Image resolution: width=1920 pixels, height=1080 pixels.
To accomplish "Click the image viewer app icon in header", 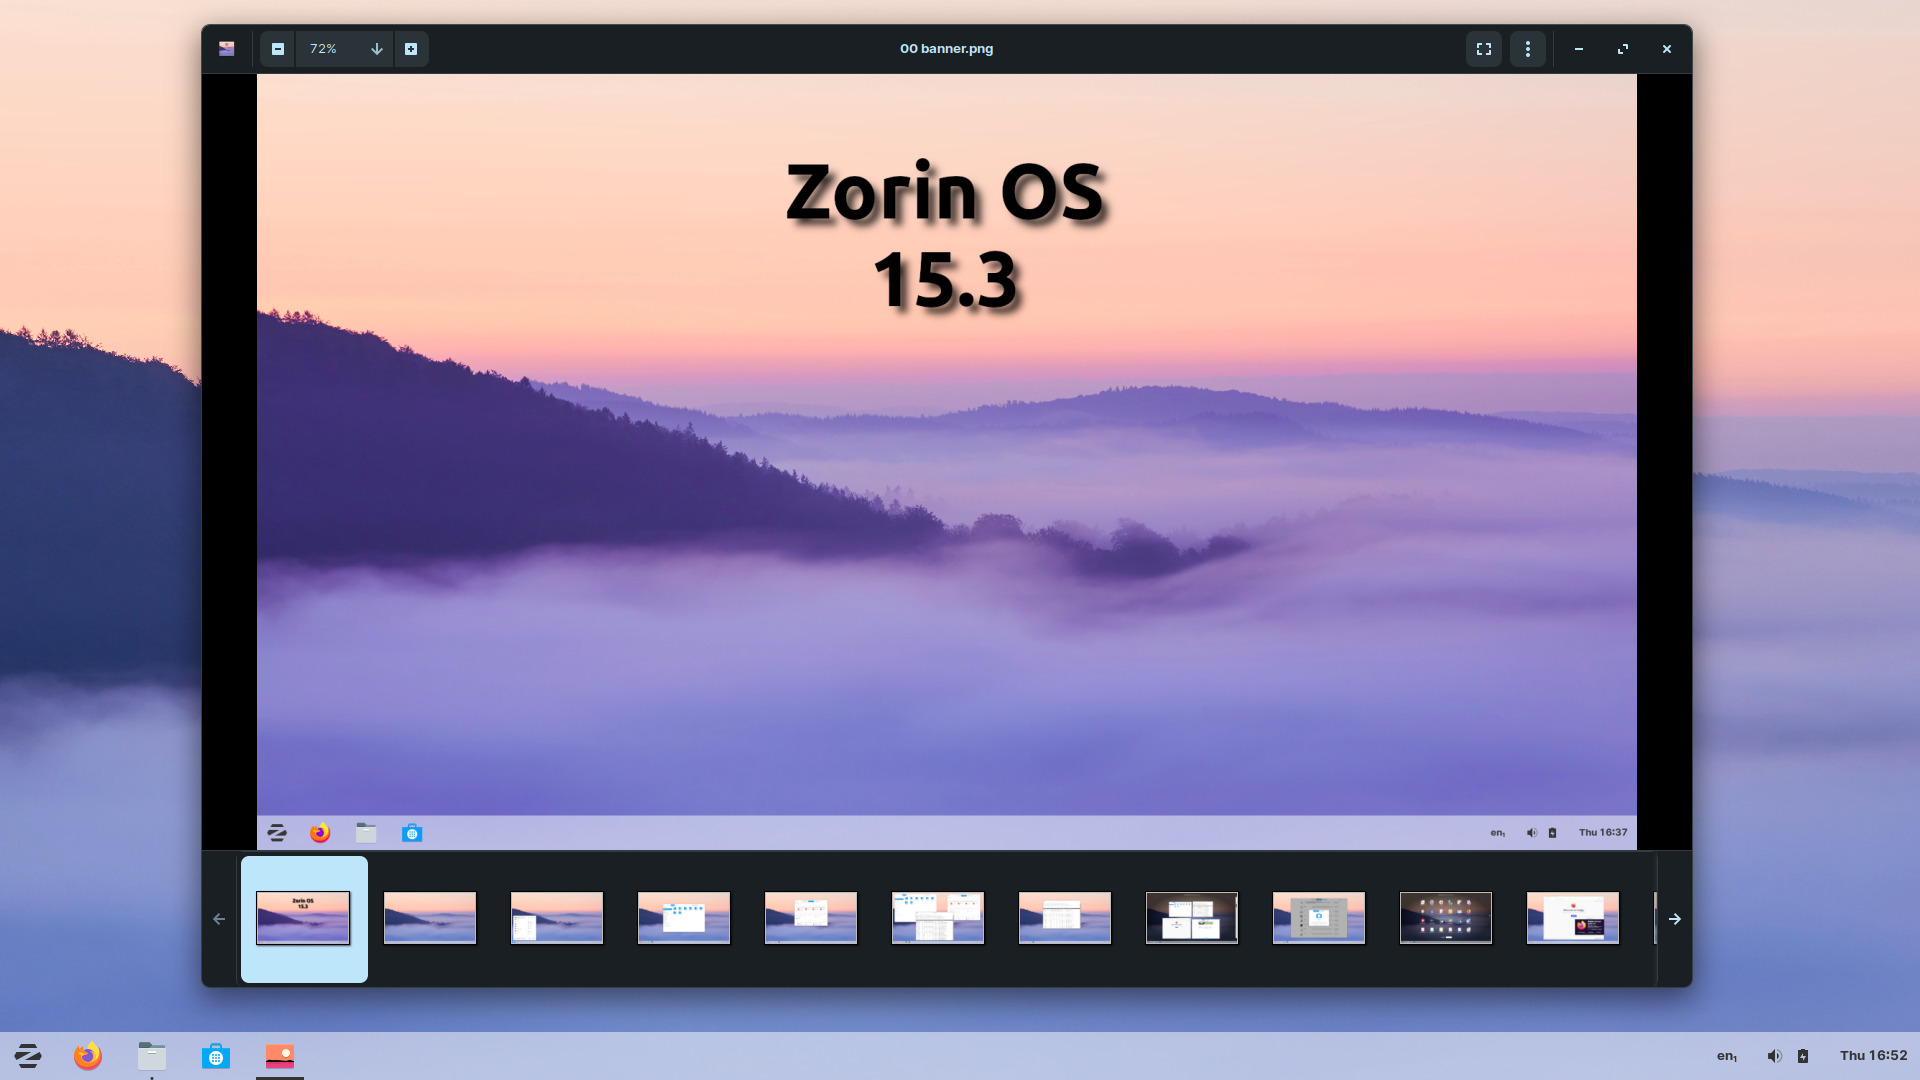I will pos(227,49).
